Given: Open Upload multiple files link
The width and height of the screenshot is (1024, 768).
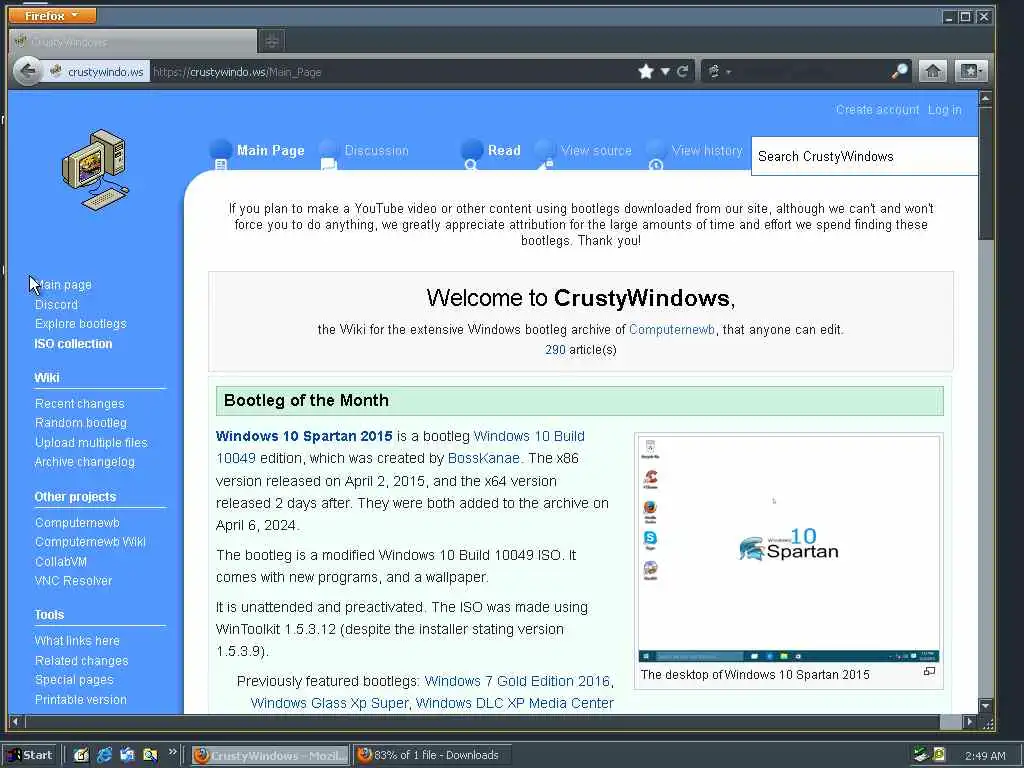Looking at the screenshot, I should click(x=91, y=442).
